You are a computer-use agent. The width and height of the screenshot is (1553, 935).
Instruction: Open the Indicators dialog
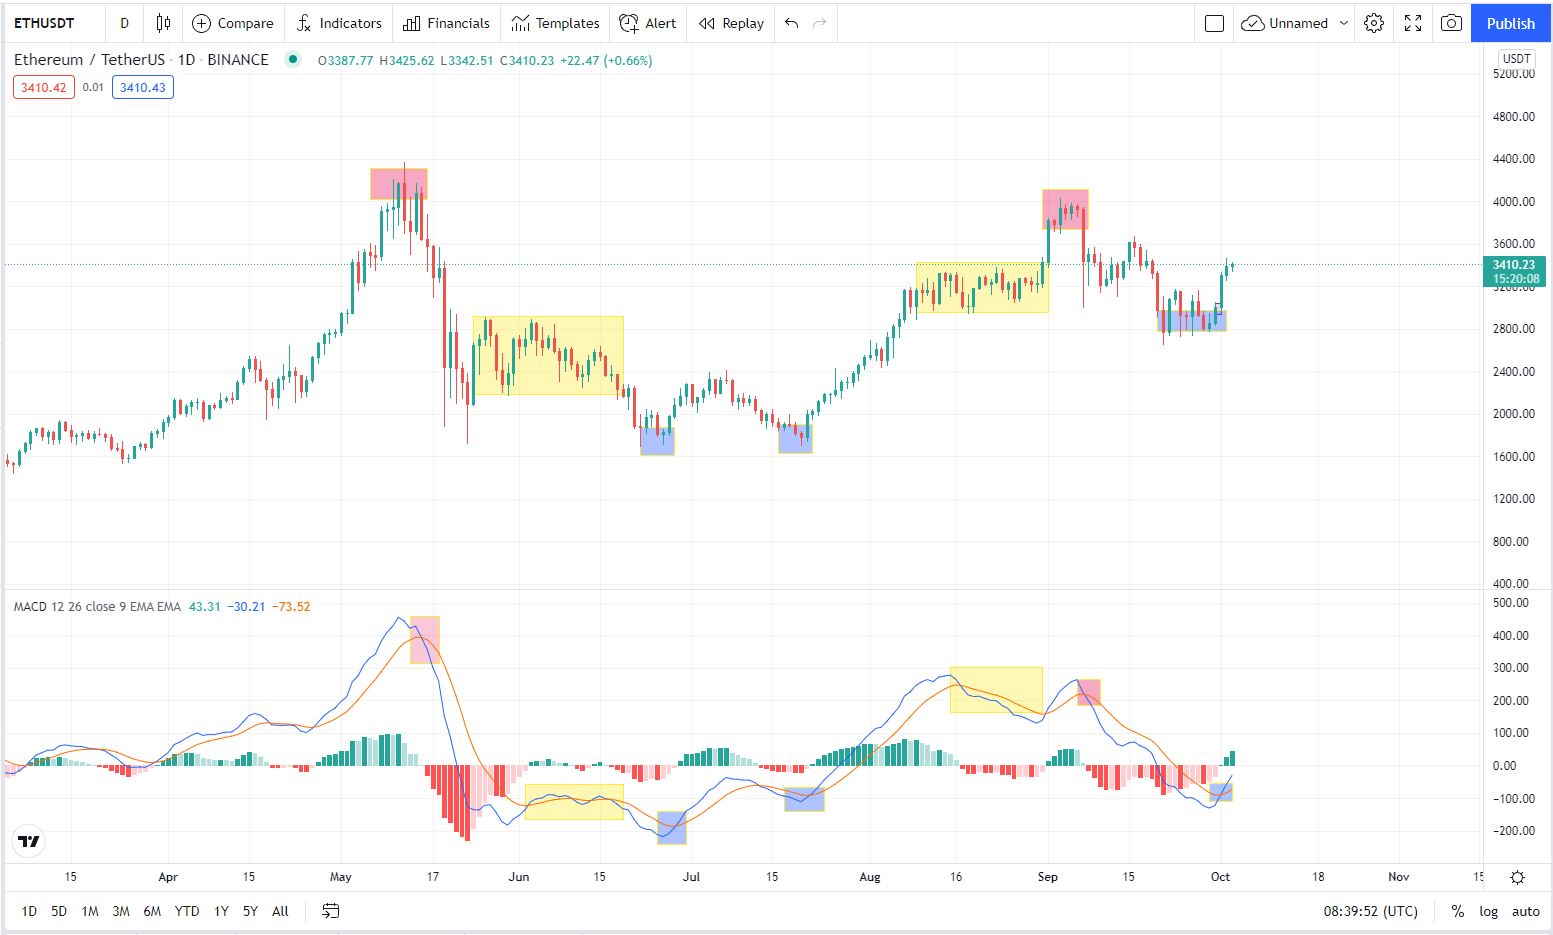point(339,23)
